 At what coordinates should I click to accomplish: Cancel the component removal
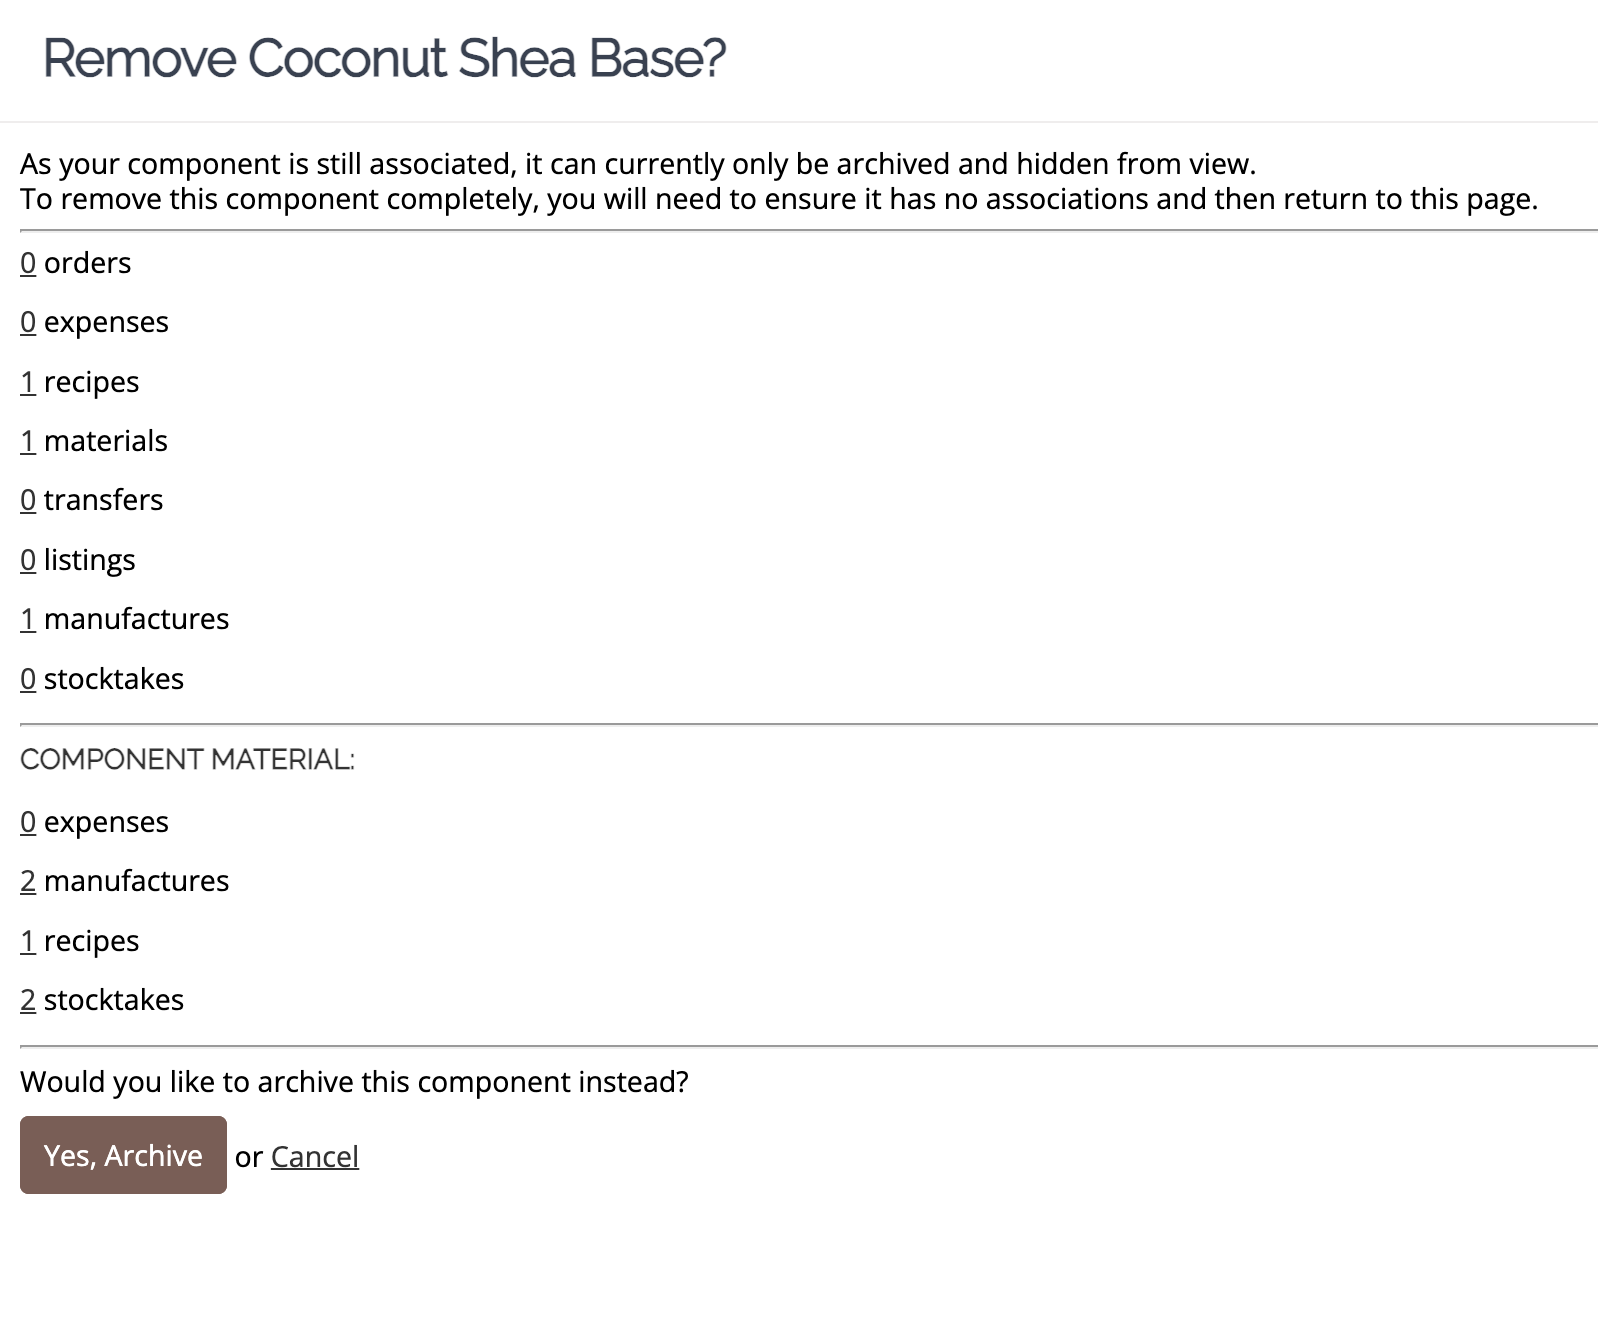(x=314, y=1157)
